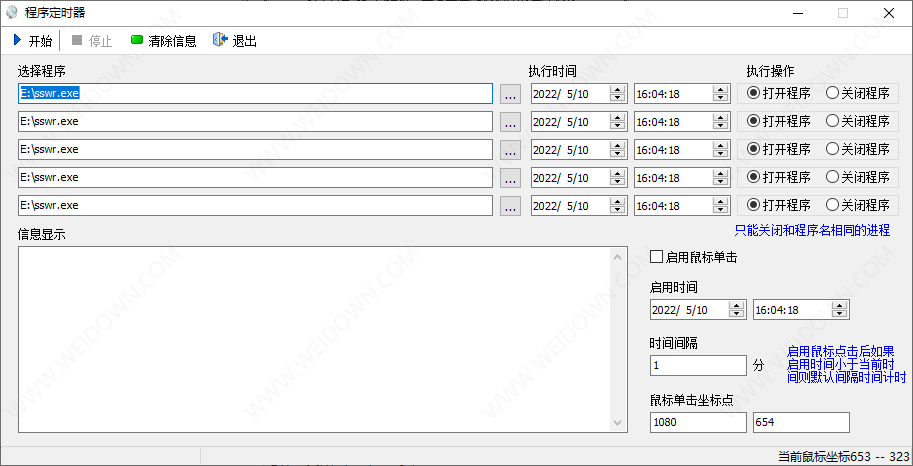Pick 关闭程序 in the fourth row
The height and width of the screenshot is (466, 913).
858,177
